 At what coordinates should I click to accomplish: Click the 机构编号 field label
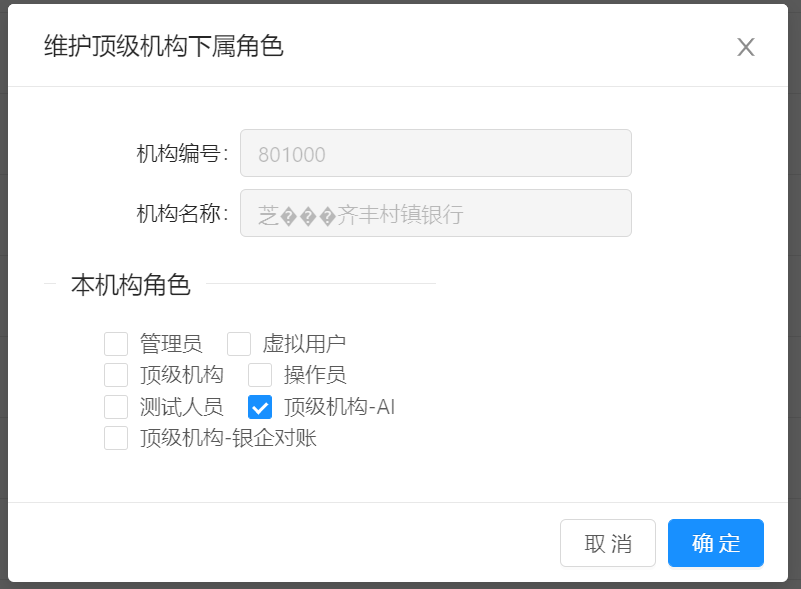point(182,153)
